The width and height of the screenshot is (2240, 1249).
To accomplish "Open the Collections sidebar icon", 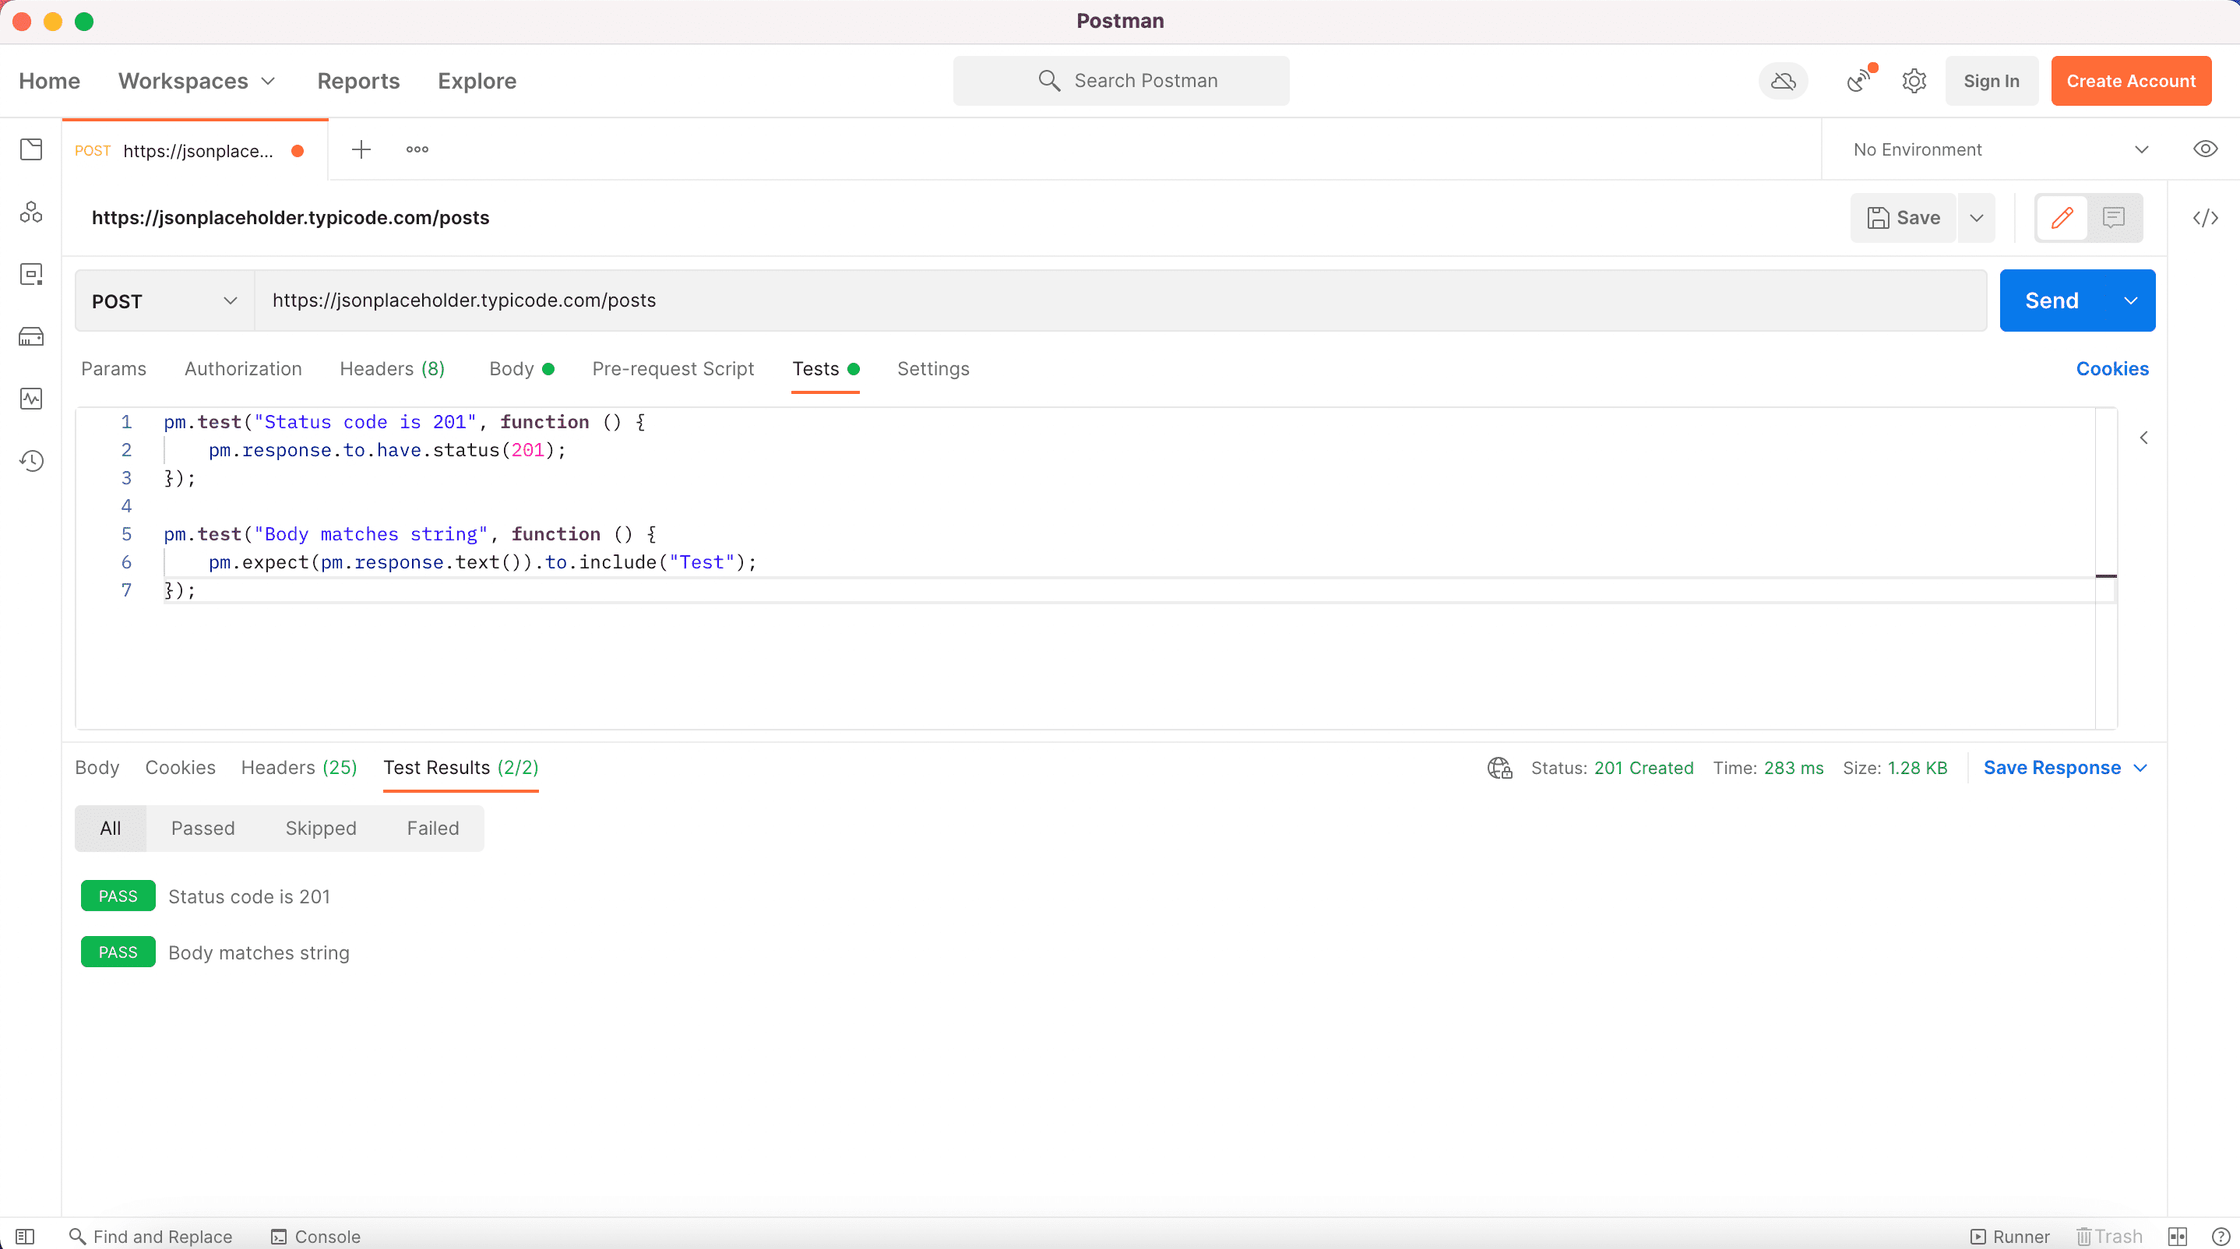I will coord(31,150).
